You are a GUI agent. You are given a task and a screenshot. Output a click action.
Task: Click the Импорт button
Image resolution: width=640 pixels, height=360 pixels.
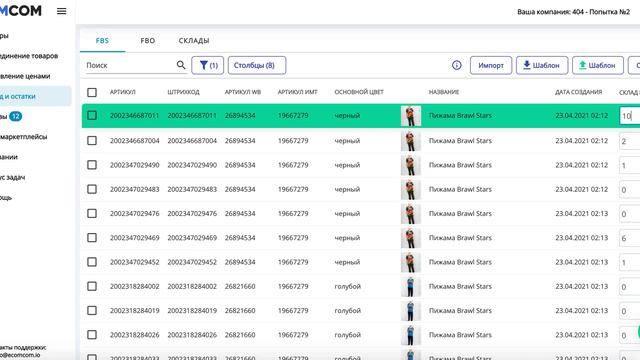click(491, 65)
